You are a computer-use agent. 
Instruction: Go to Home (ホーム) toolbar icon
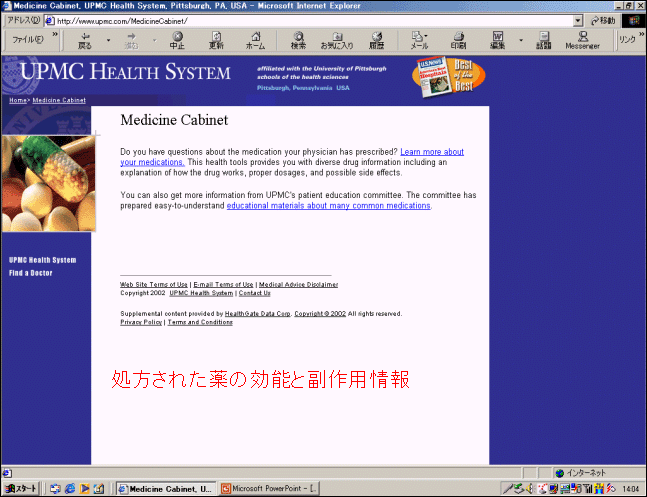coord(255,40)
